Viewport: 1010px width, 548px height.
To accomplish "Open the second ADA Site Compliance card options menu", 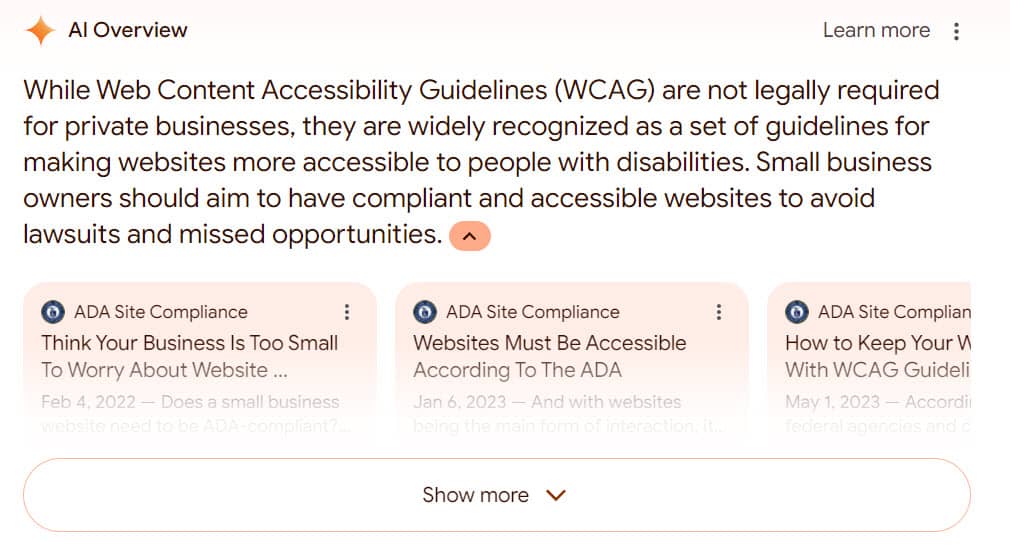I will [719, 312].
